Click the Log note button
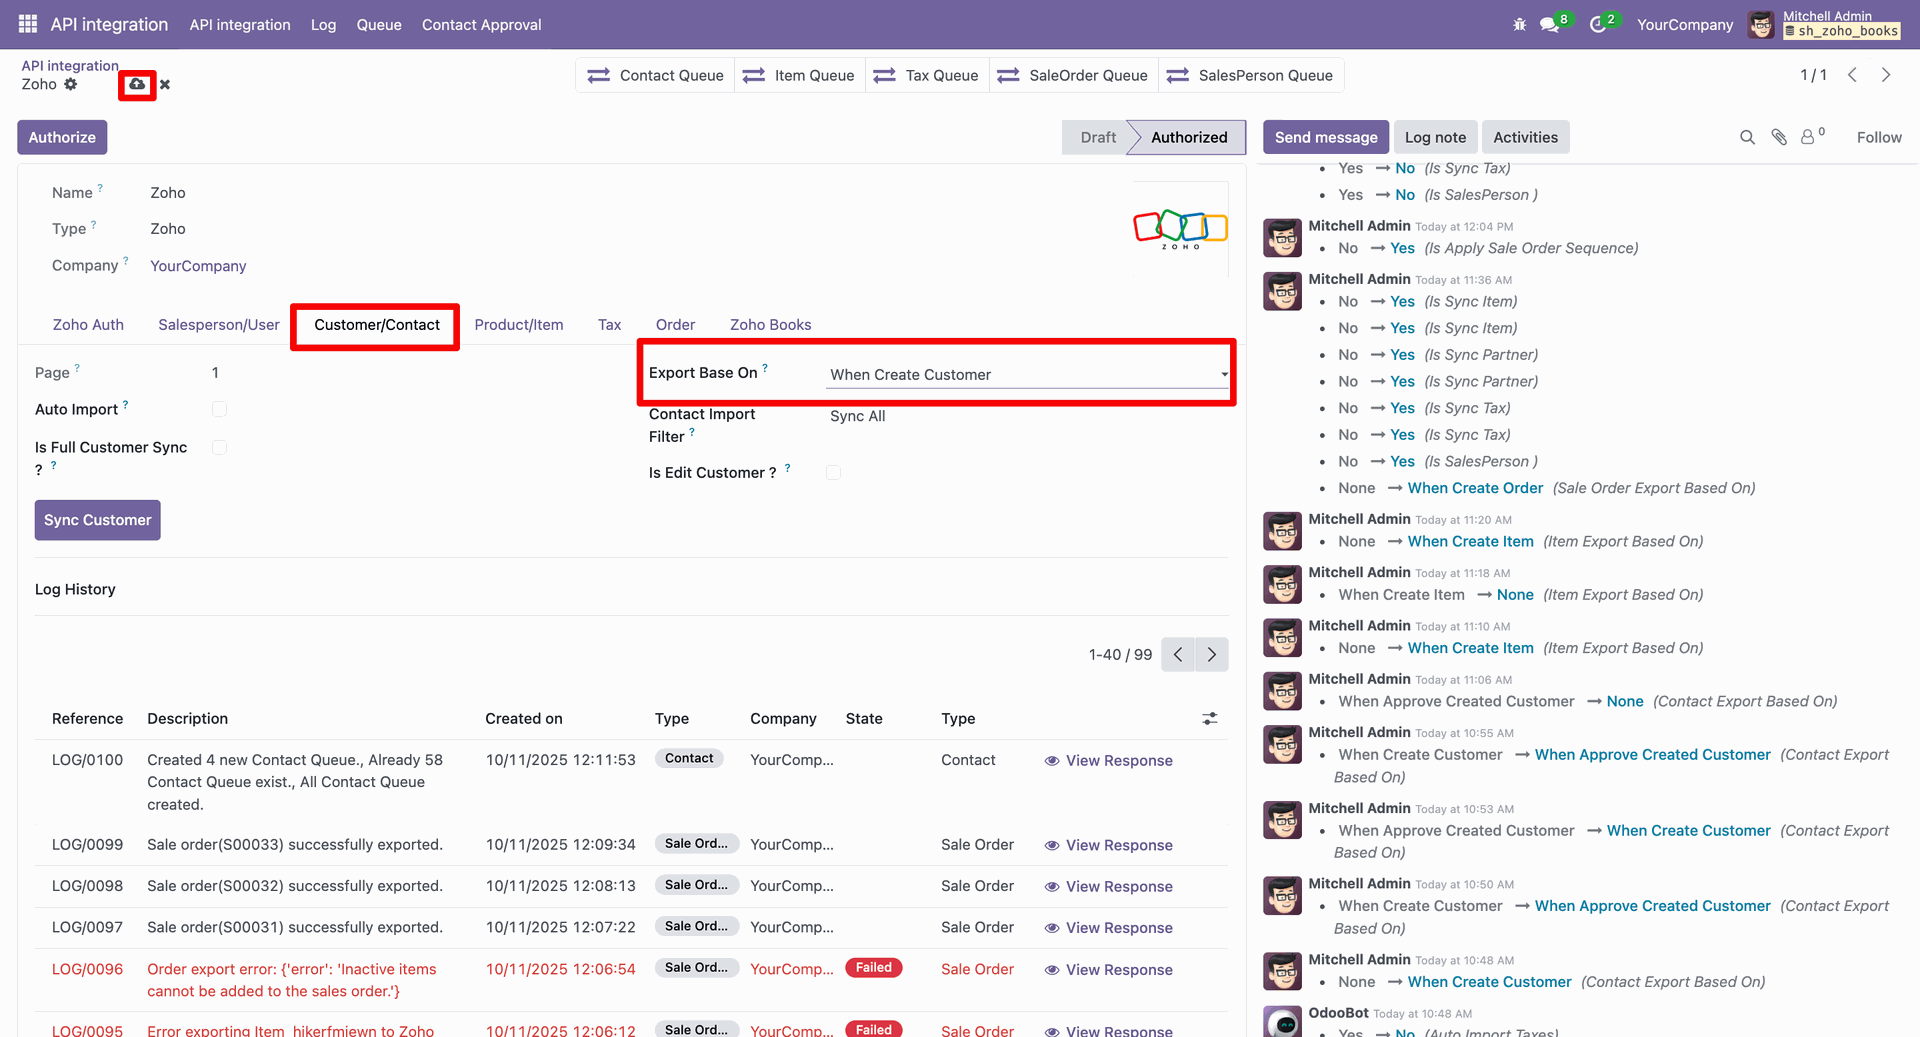 (x=1436, y=137)
